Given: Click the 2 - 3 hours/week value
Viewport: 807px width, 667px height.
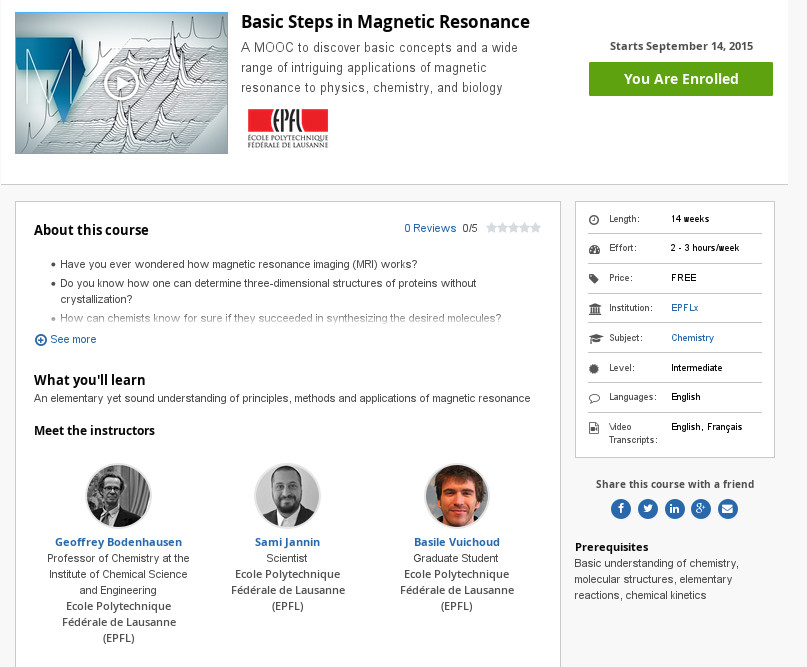Looking at the screenshot, I should click(x=705, y=248).
